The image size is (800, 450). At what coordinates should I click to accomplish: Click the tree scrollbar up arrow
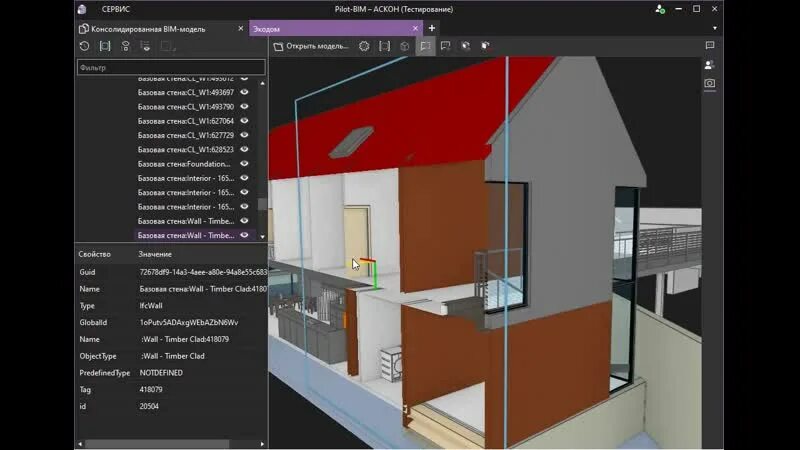(263, 83)
